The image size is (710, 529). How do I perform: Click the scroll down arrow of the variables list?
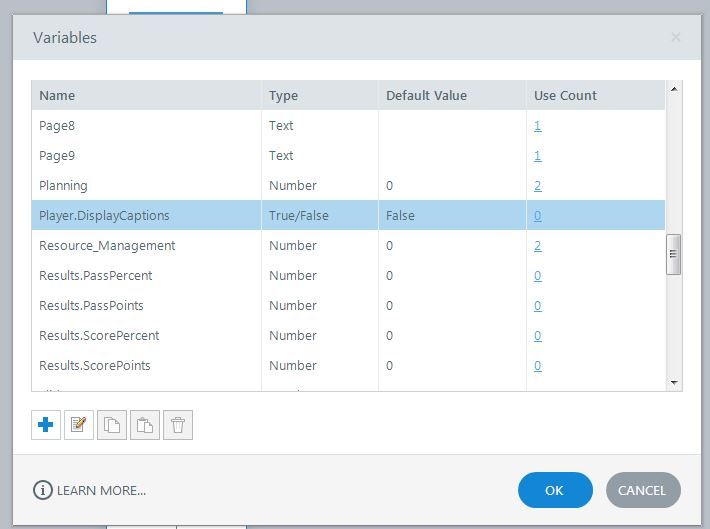[x=674, y=383]
